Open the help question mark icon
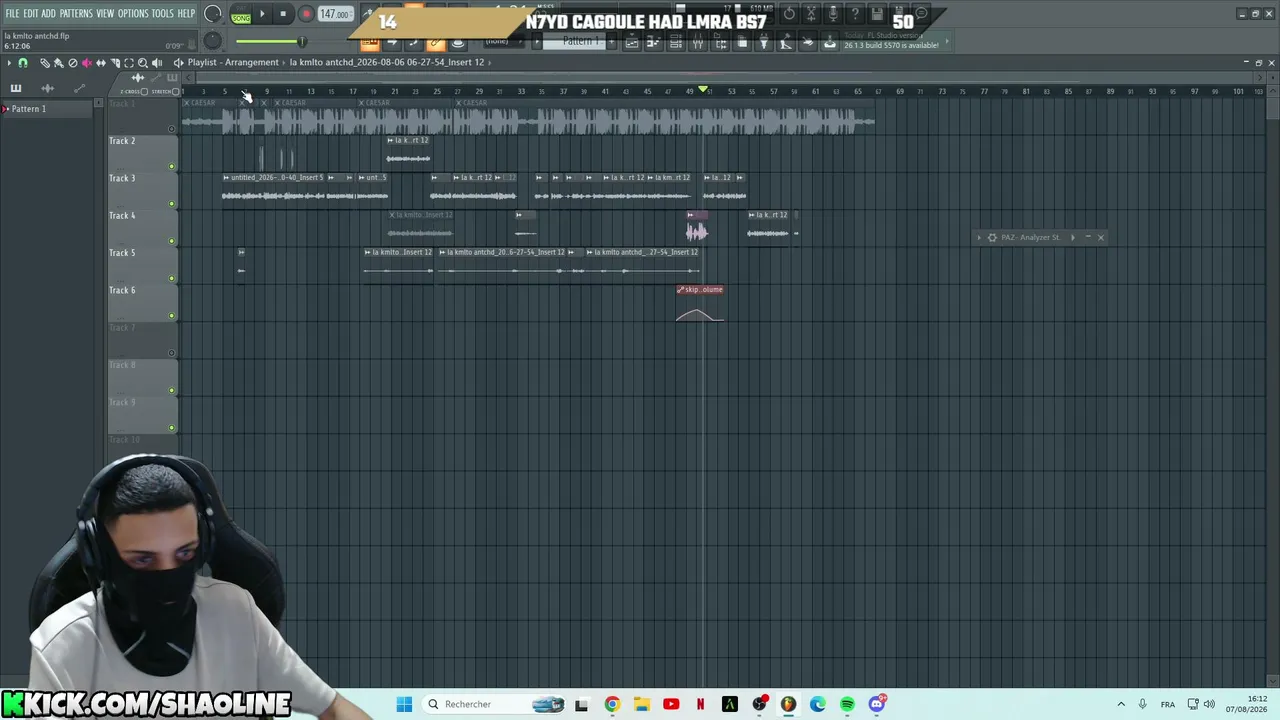Screen dimensions: 1280x720 [x=855, y=14]
